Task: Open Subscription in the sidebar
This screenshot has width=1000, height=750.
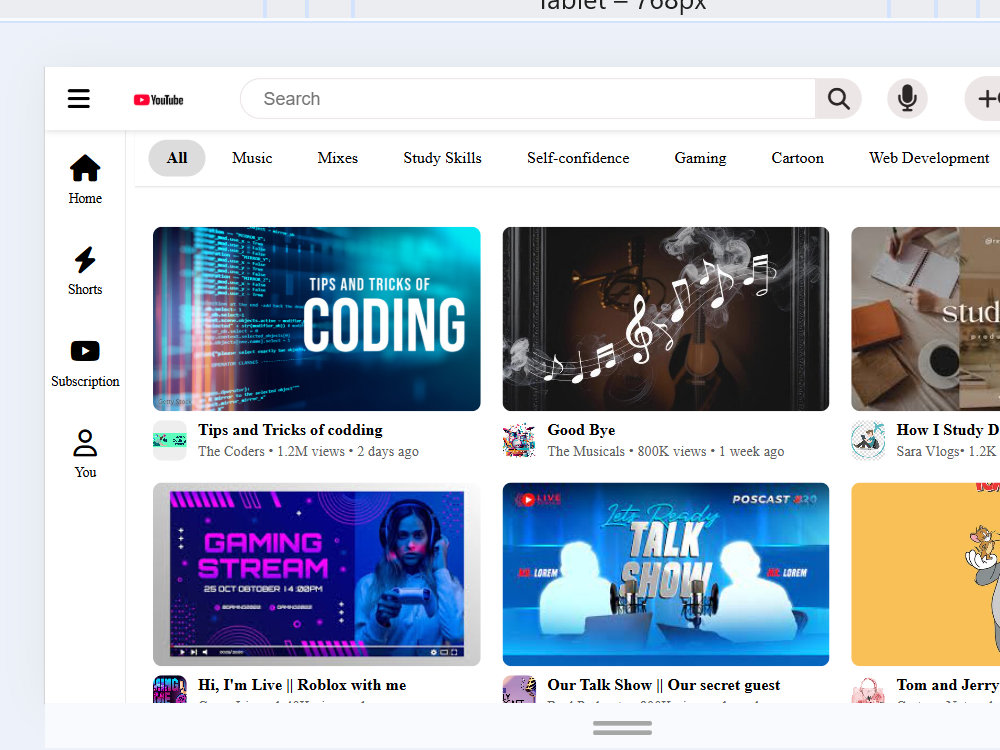Action: coord(85,364)
